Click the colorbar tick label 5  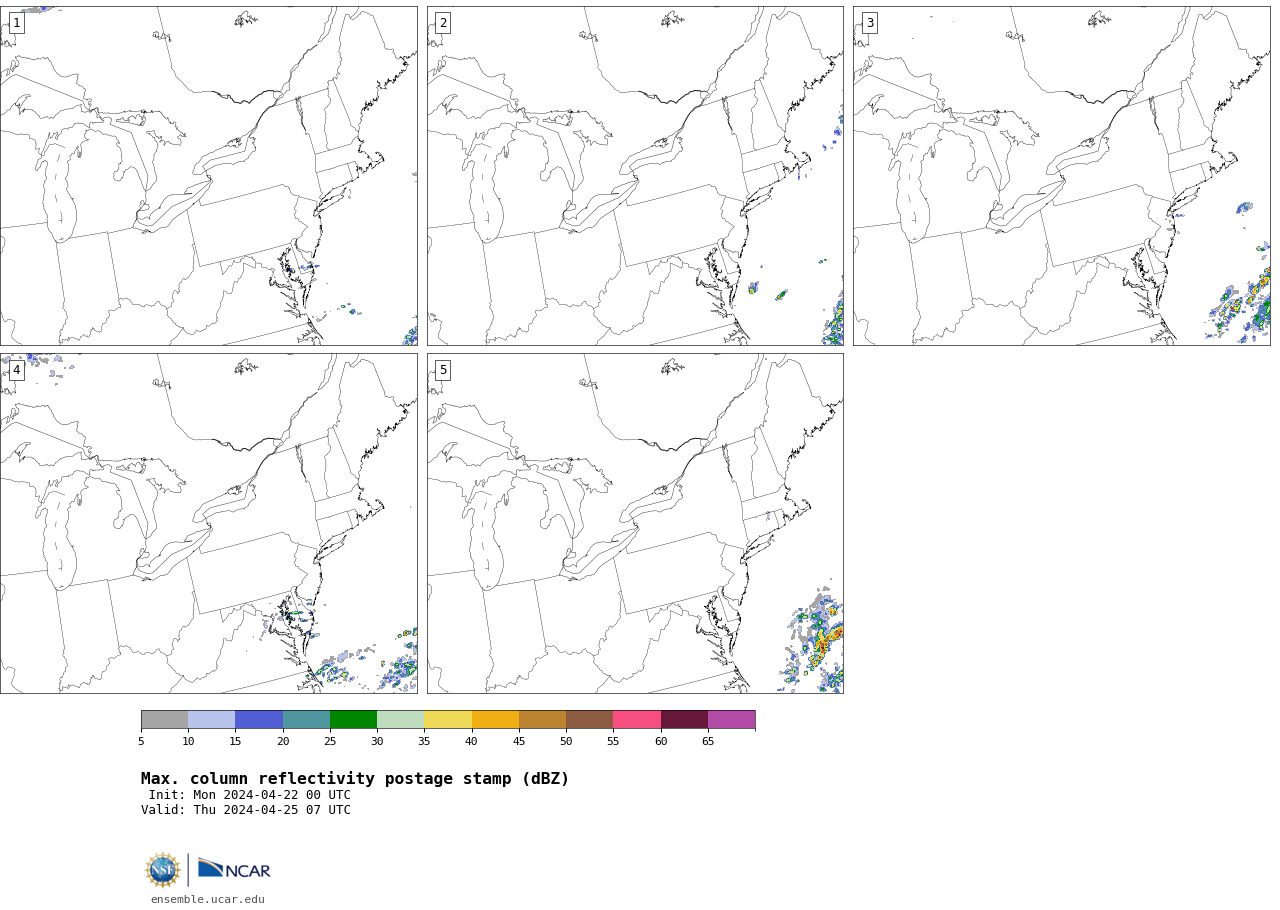[141, 741]
